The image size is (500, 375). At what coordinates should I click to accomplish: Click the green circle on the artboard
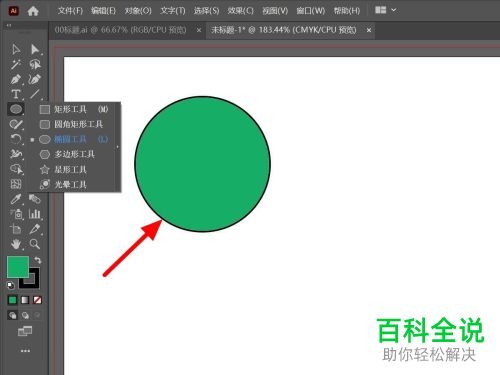[x=202, y=164]
